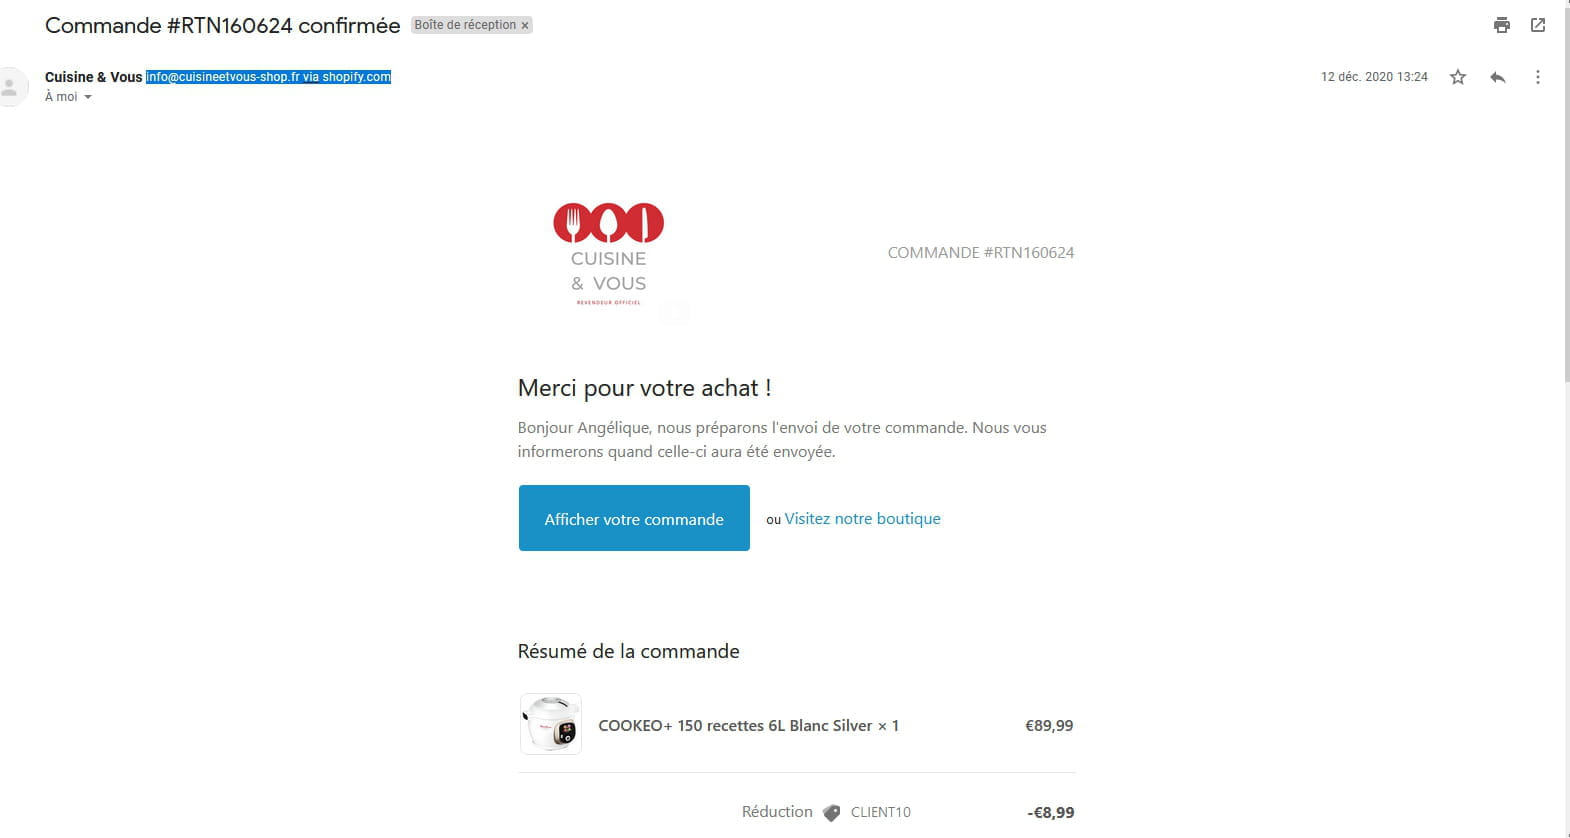Click the email date 12 déc. 2020
1570x838 pixels.
[x=1374, y=77]
